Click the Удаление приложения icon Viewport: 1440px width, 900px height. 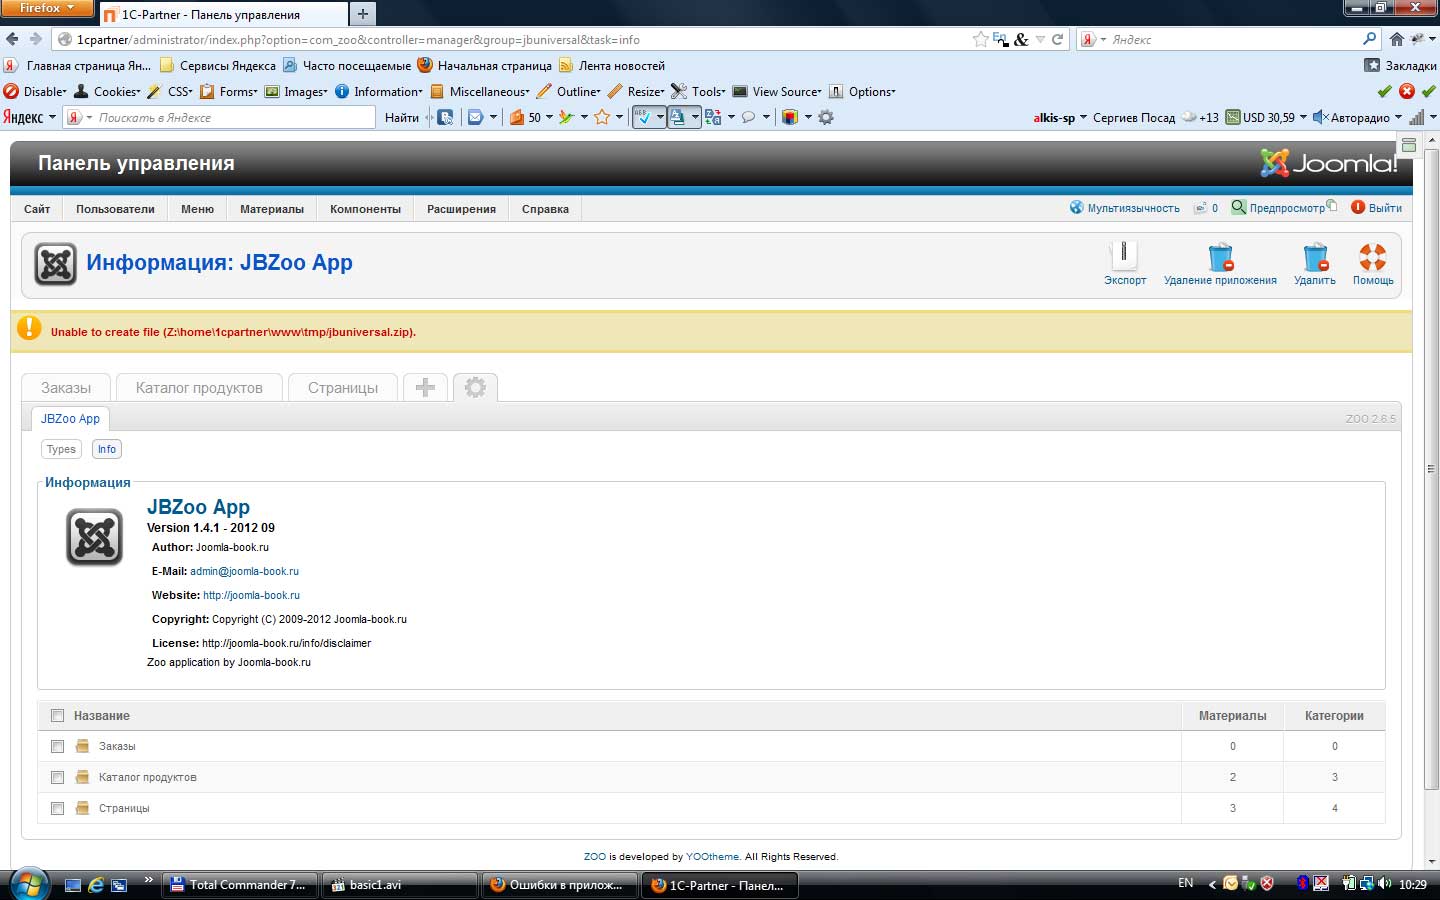pos(1220,258)
